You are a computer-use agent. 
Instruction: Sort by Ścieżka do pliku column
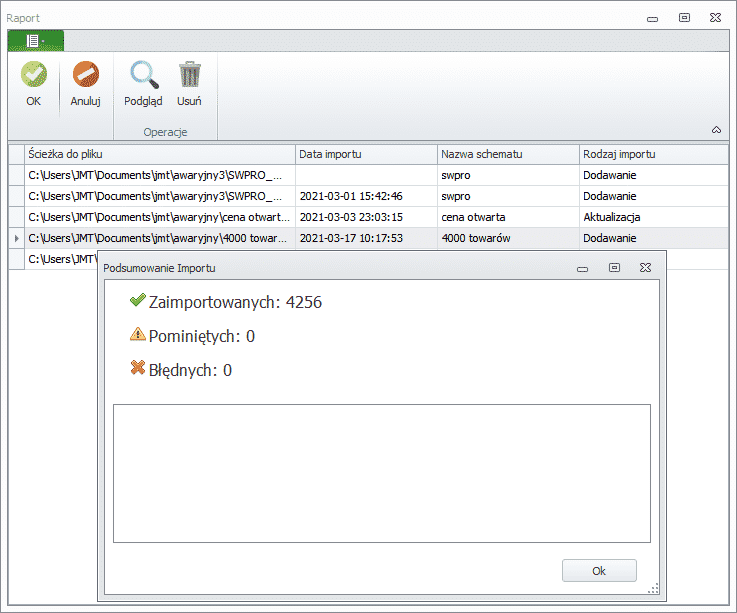point(160,154)
